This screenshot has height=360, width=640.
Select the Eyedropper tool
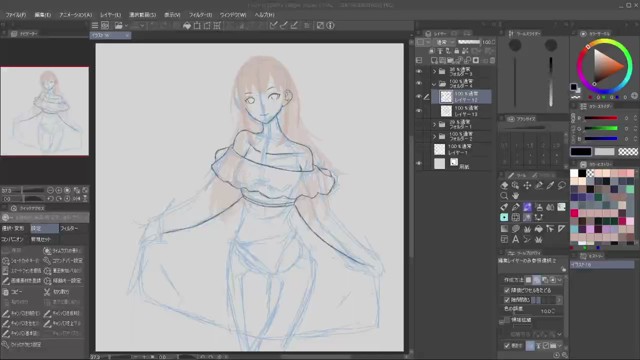pos(550,186)
